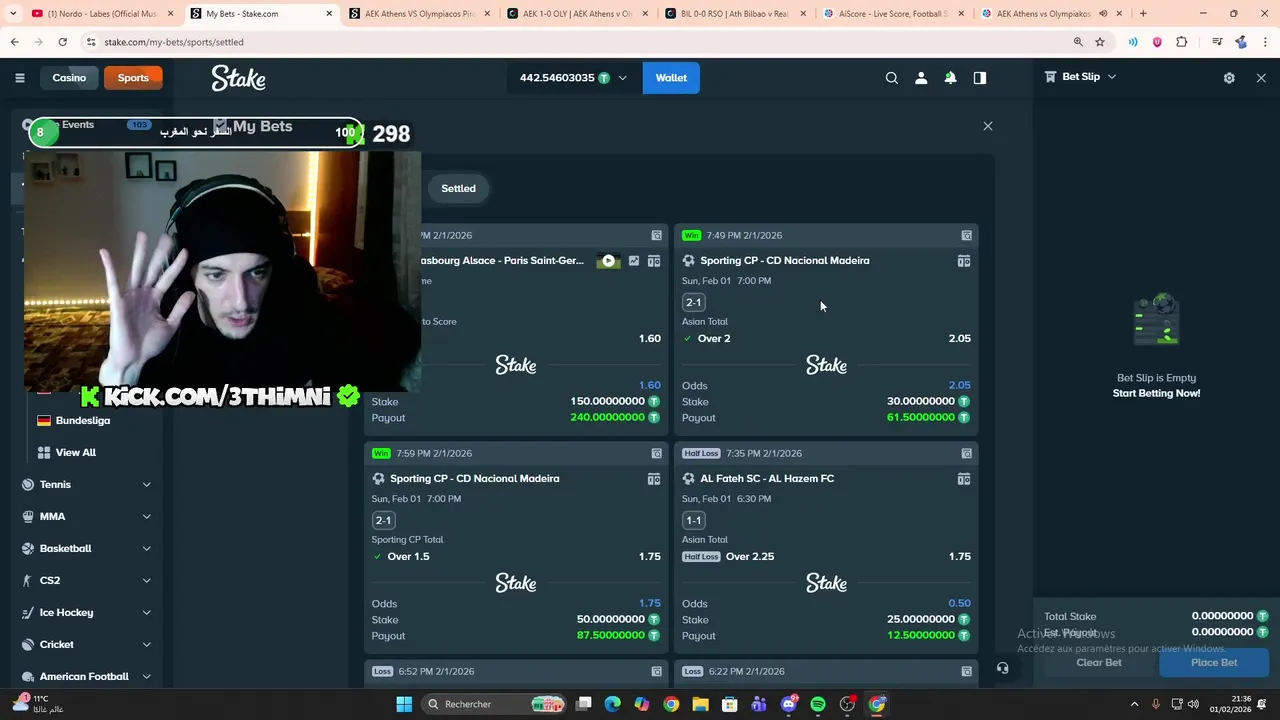This screenshot has height=720, width=1280.
Task: Click the 2-1 score badge on Over 2 bet
Action: pos(694,302)
